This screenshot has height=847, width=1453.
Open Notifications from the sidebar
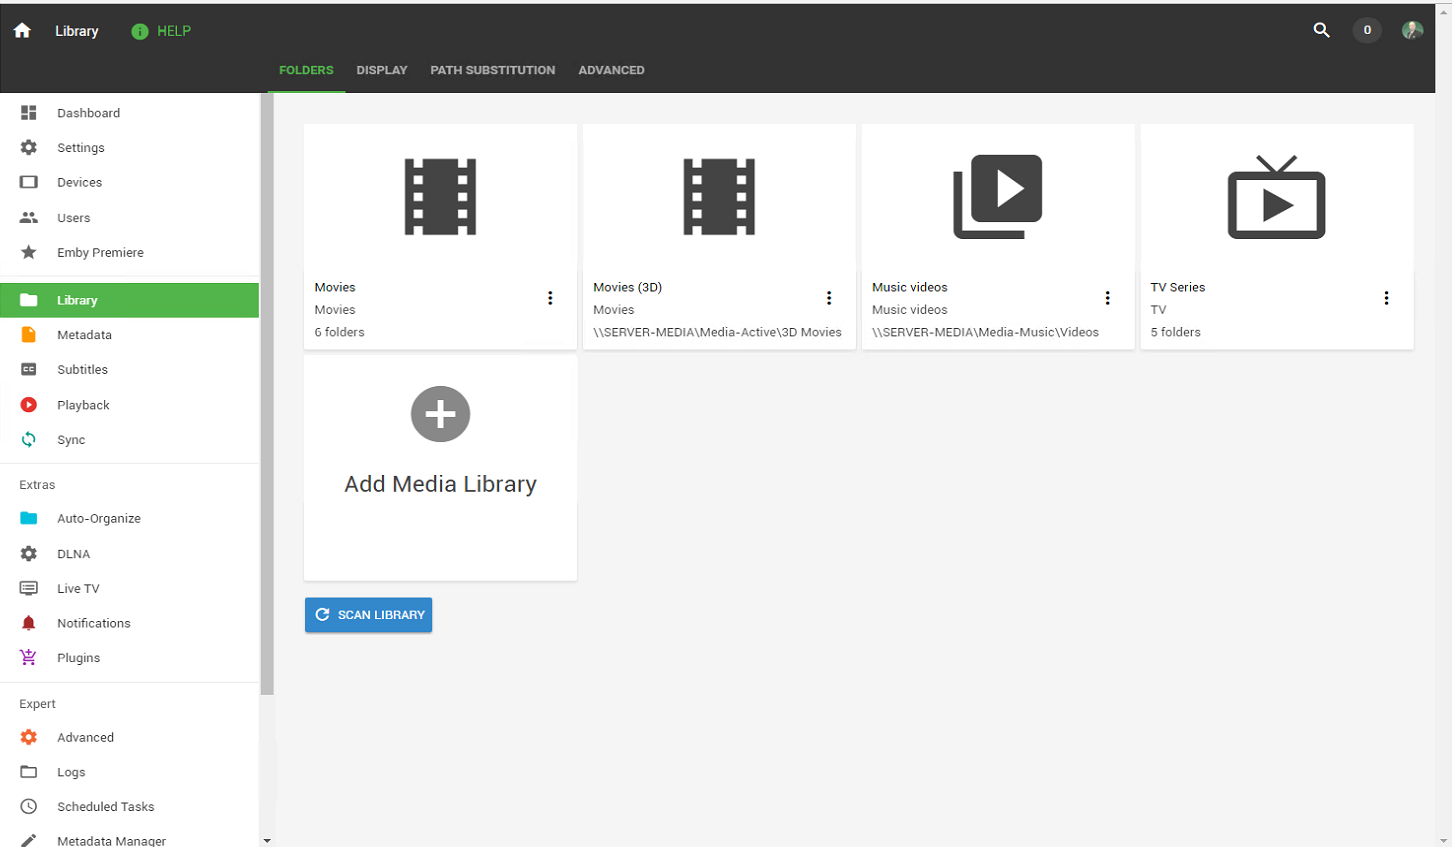coord(130,624)
